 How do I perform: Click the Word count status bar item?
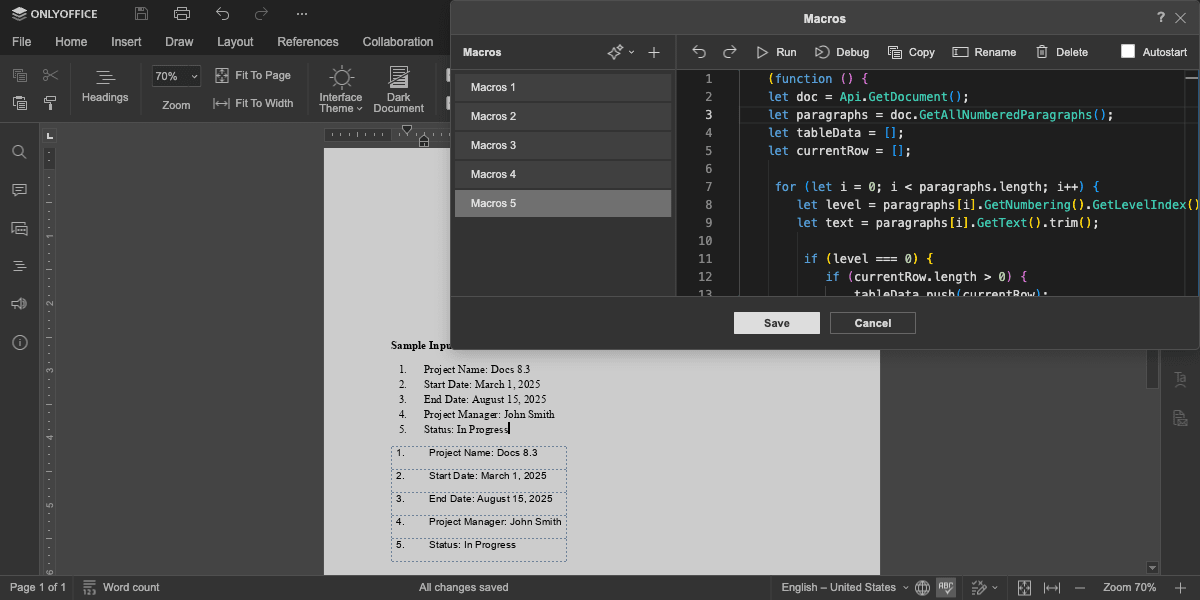tap(121, 588)
